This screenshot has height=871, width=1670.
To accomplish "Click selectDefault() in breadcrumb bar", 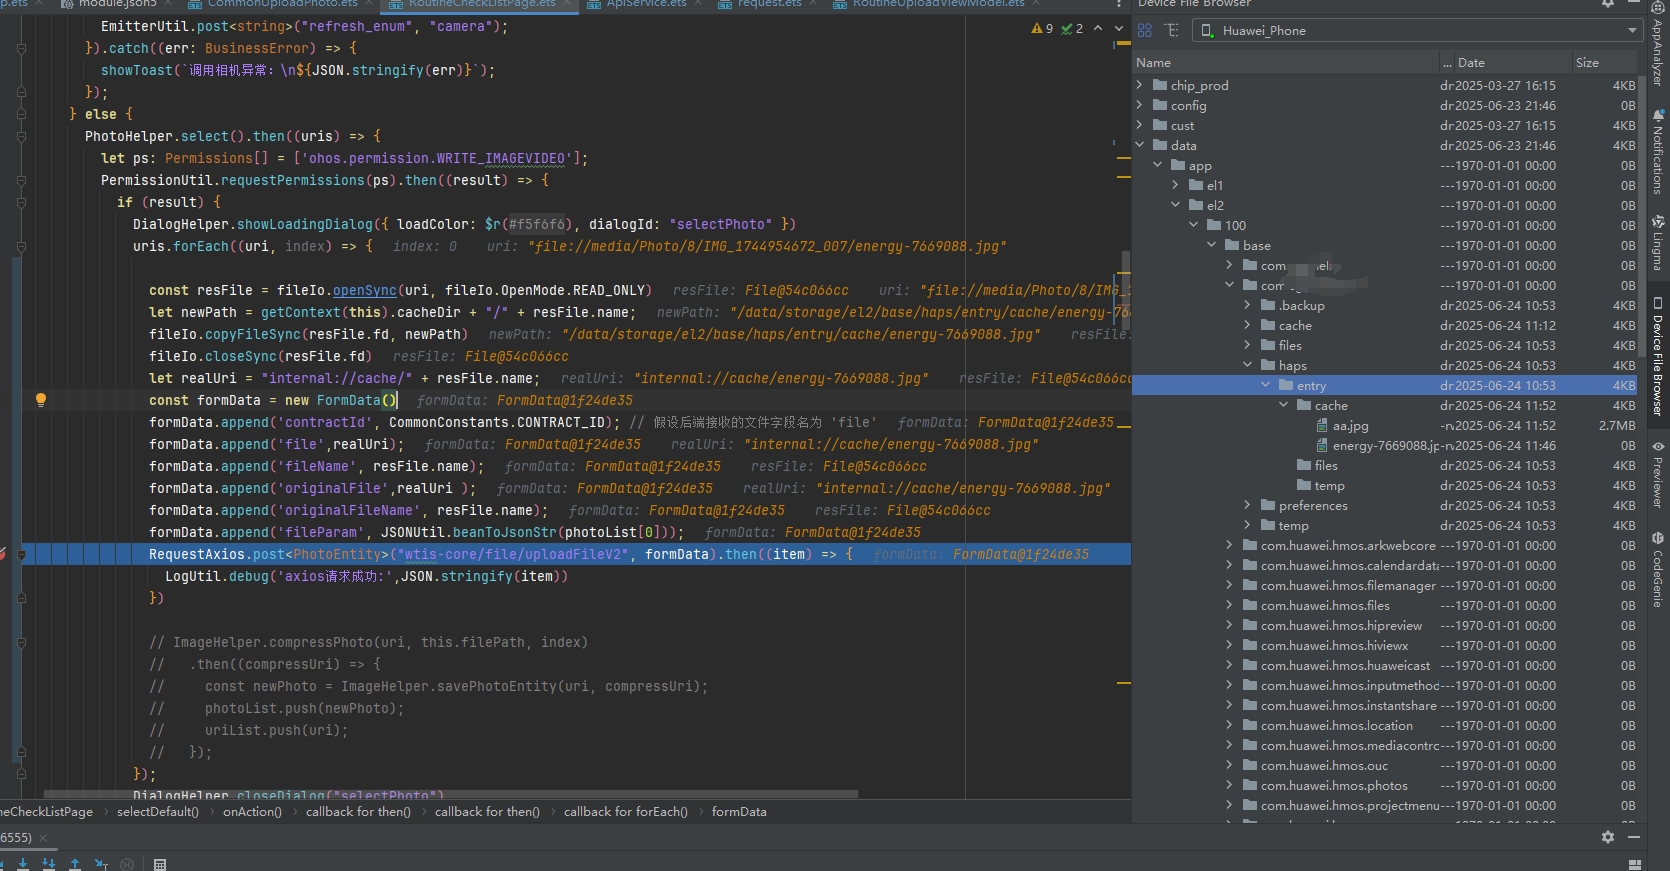I will click(158, 812).
